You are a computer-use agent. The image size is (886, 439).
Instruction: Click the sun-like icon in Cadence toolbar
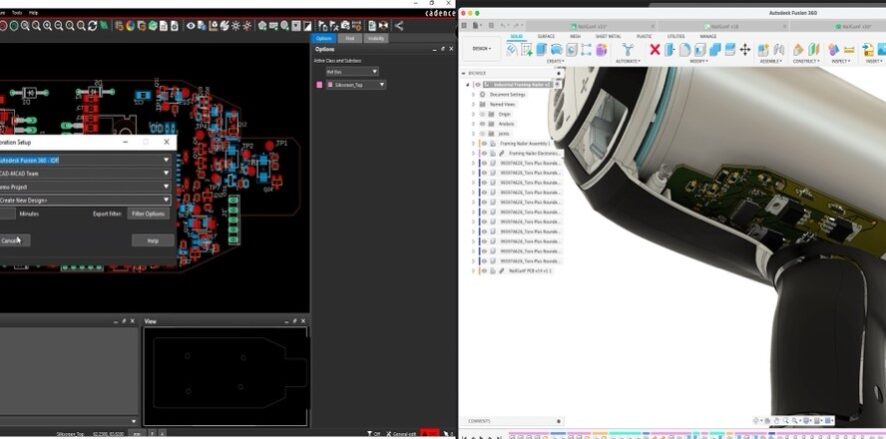click(x=236, y=25)
